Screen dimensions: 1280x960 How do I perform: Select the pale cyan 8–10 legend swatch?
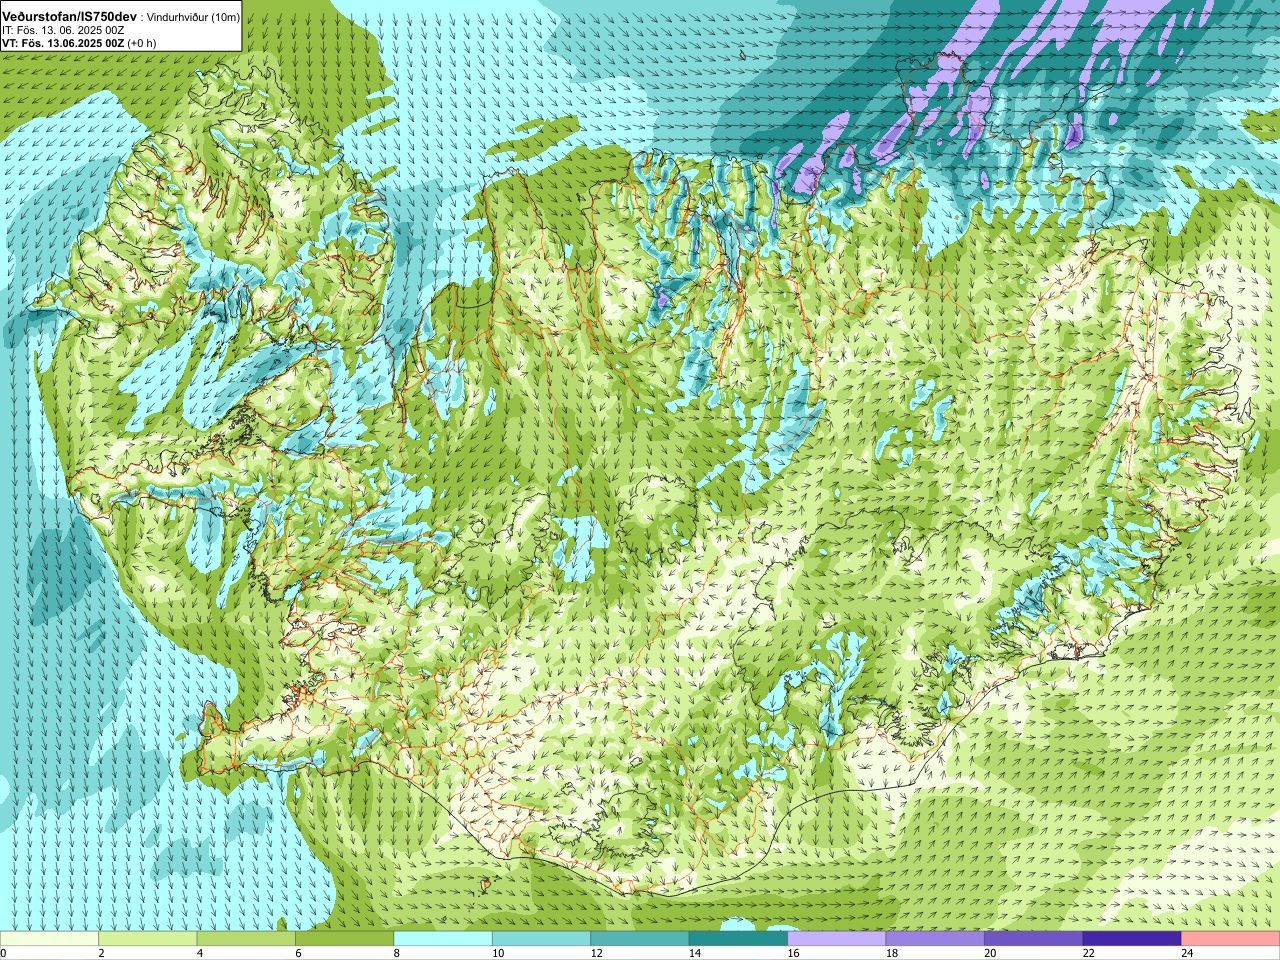pyautogui.click(x=443, y=939)
